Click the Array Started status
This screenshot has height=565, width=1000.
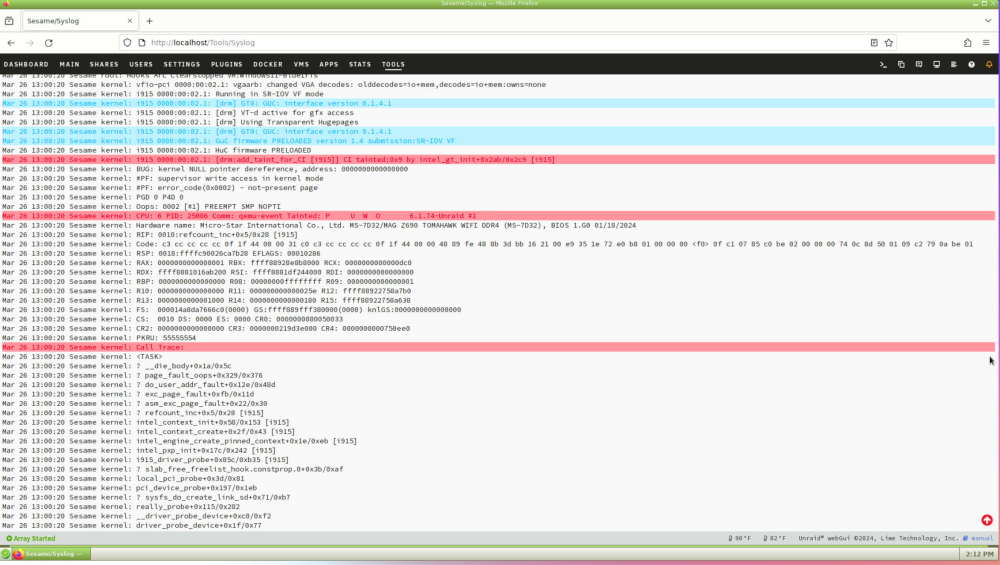click(31, 538)
